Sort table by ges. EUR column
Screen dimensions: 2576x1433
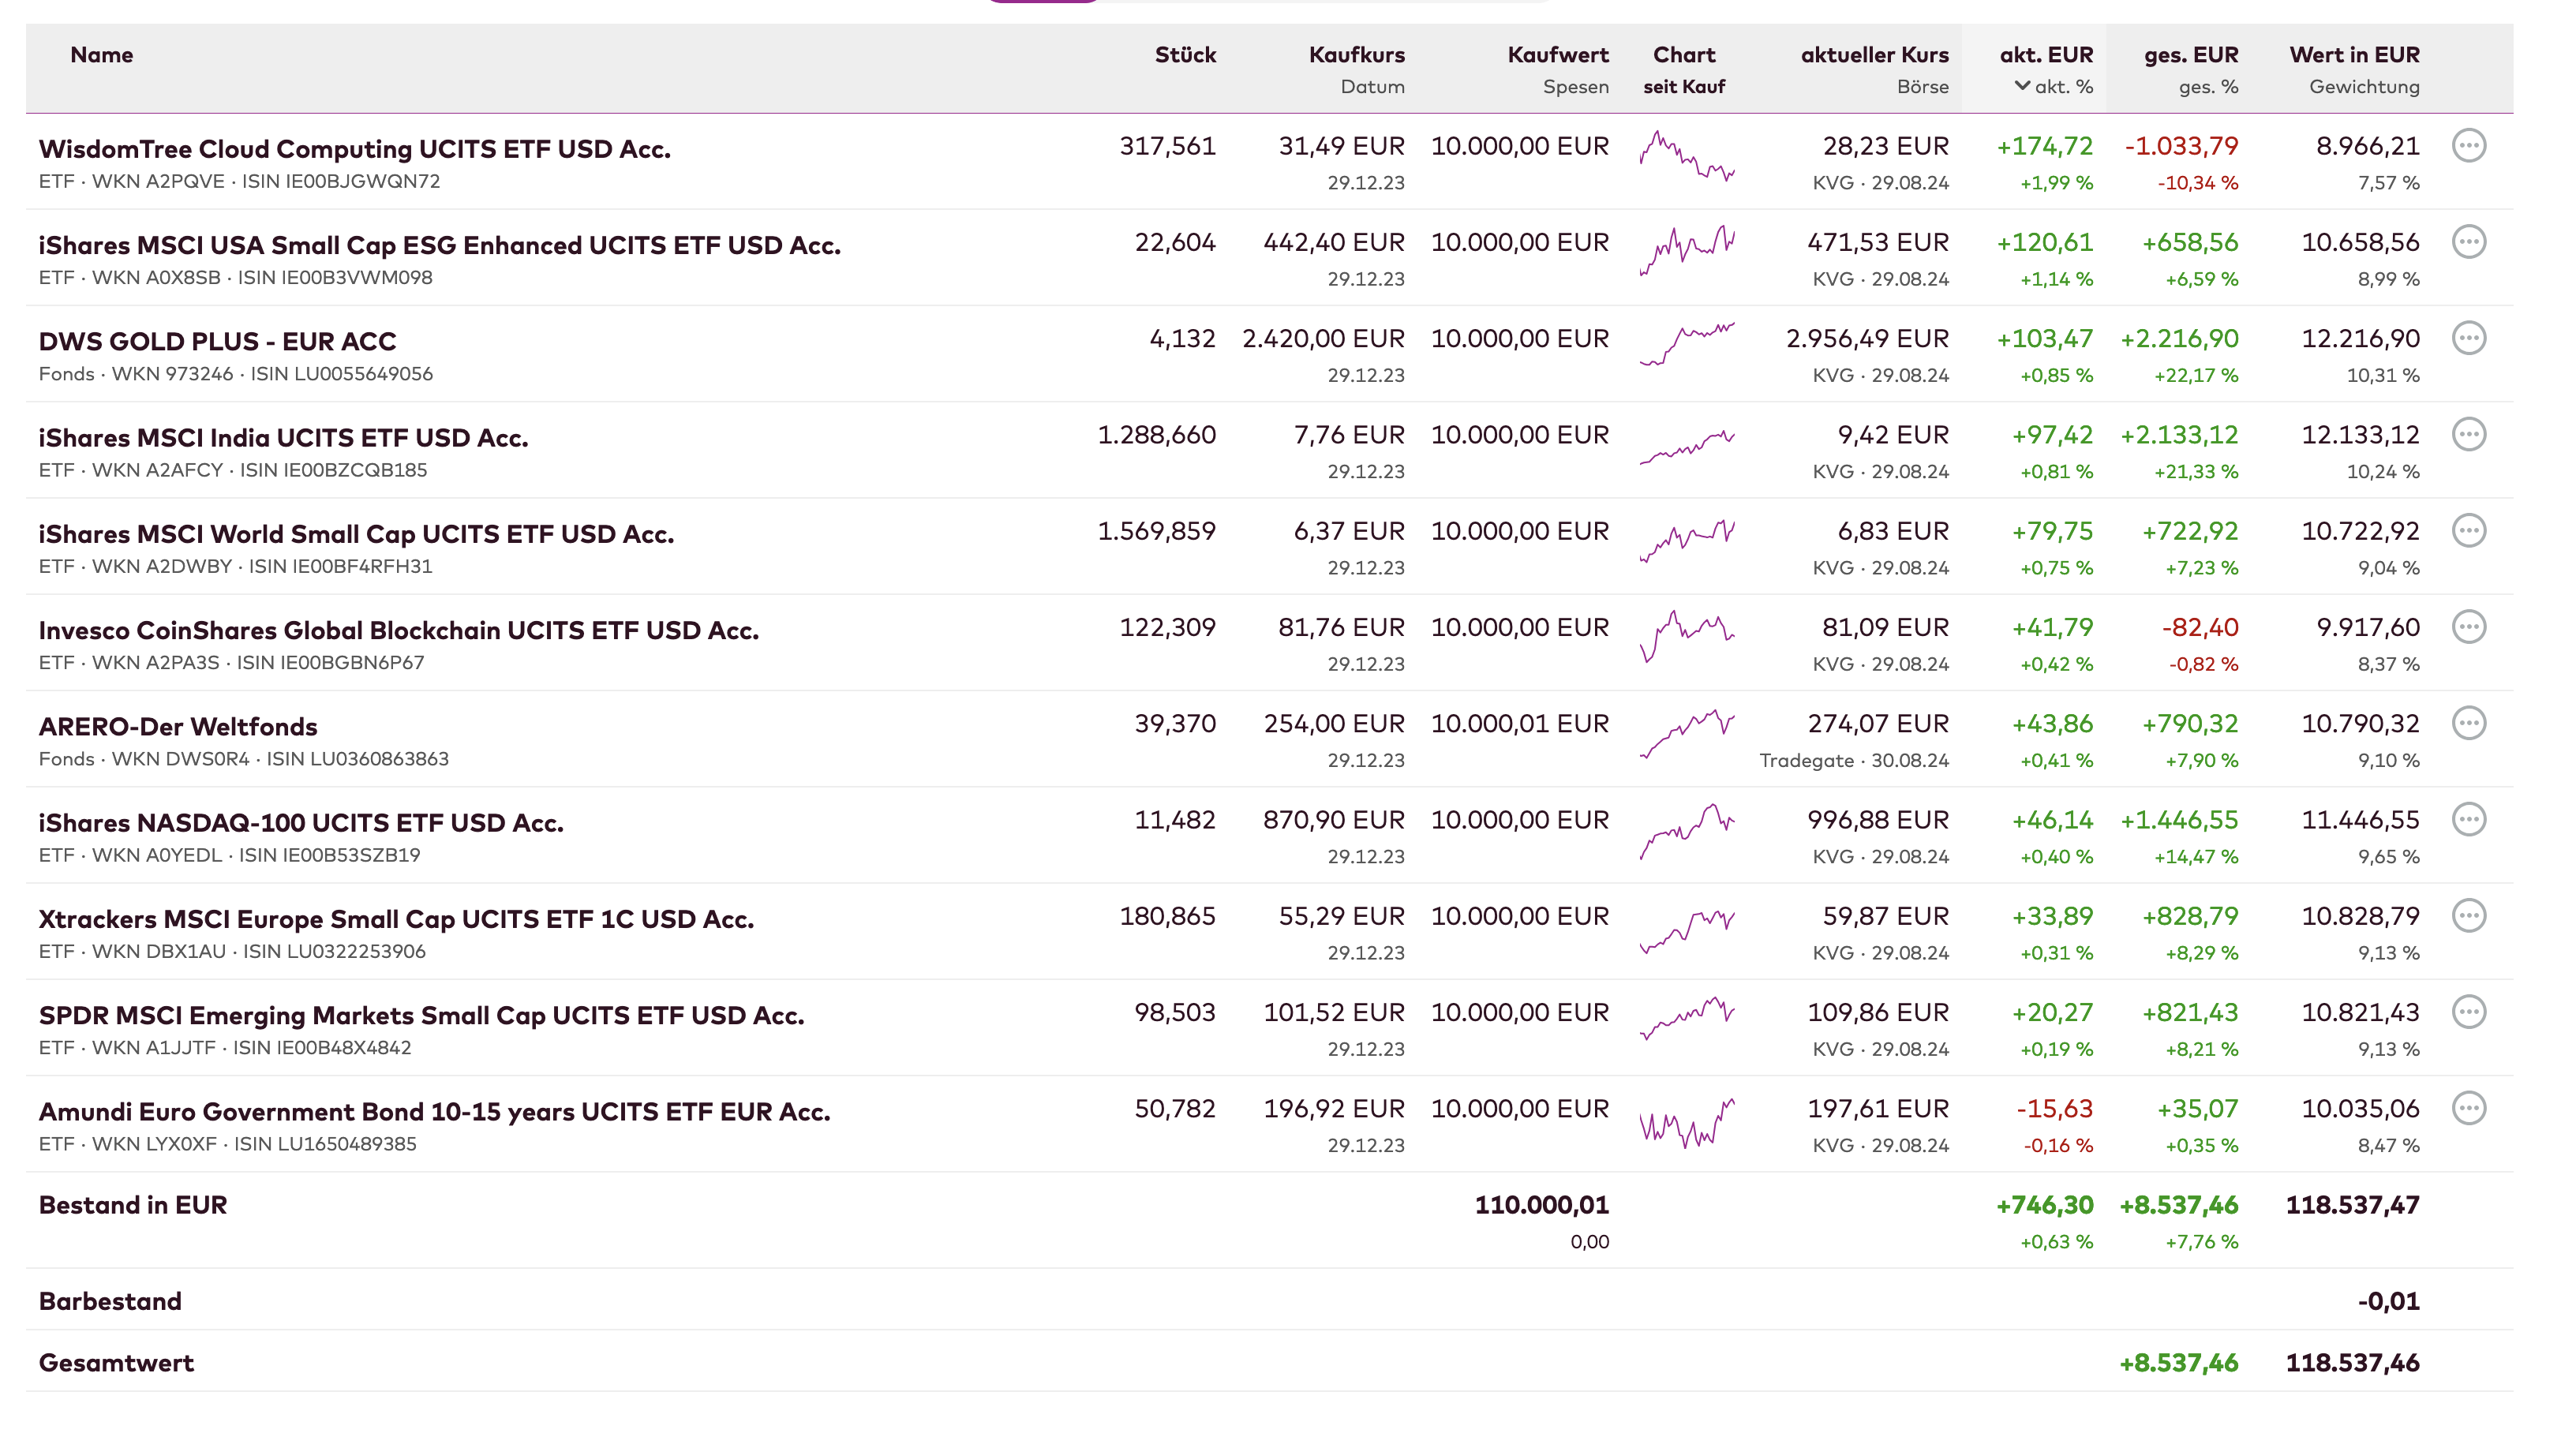pyautogui.click(x=2190, y=55)
